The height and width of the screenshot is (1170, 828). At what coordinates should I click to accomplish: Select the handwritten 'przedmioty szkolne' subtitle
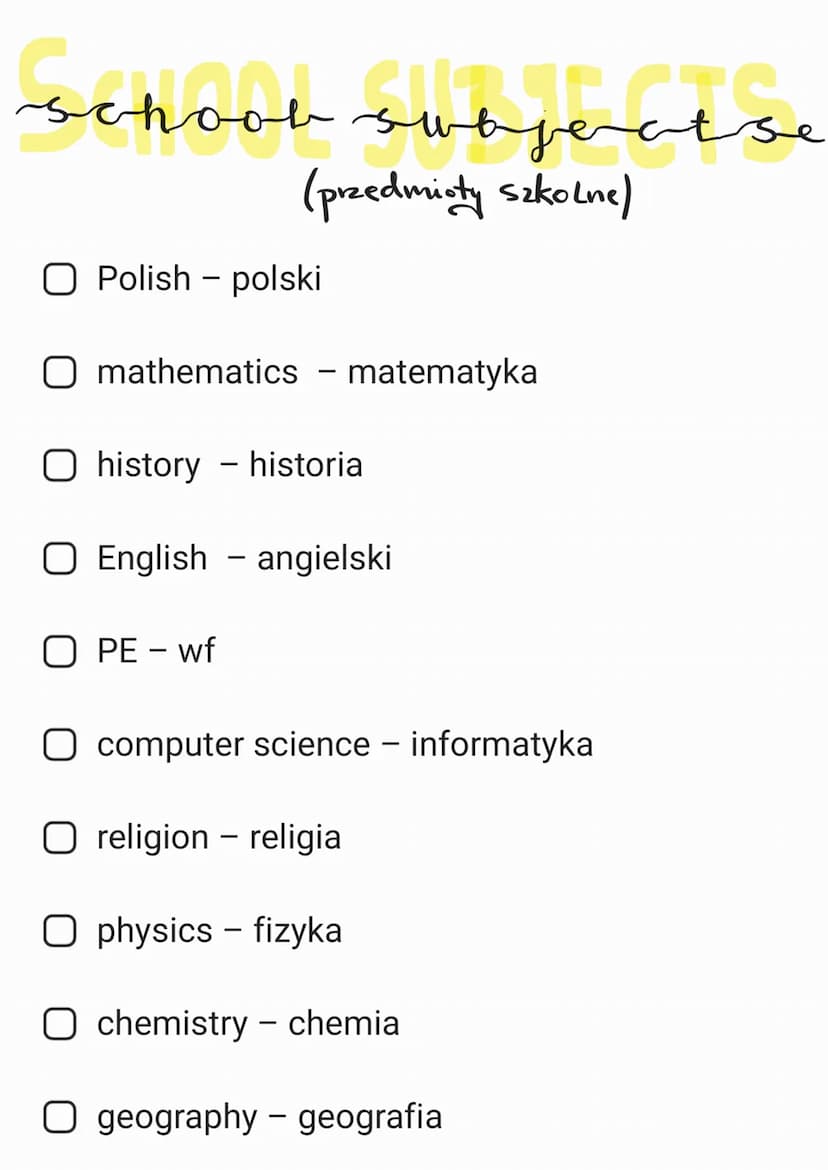click(466, 197)
